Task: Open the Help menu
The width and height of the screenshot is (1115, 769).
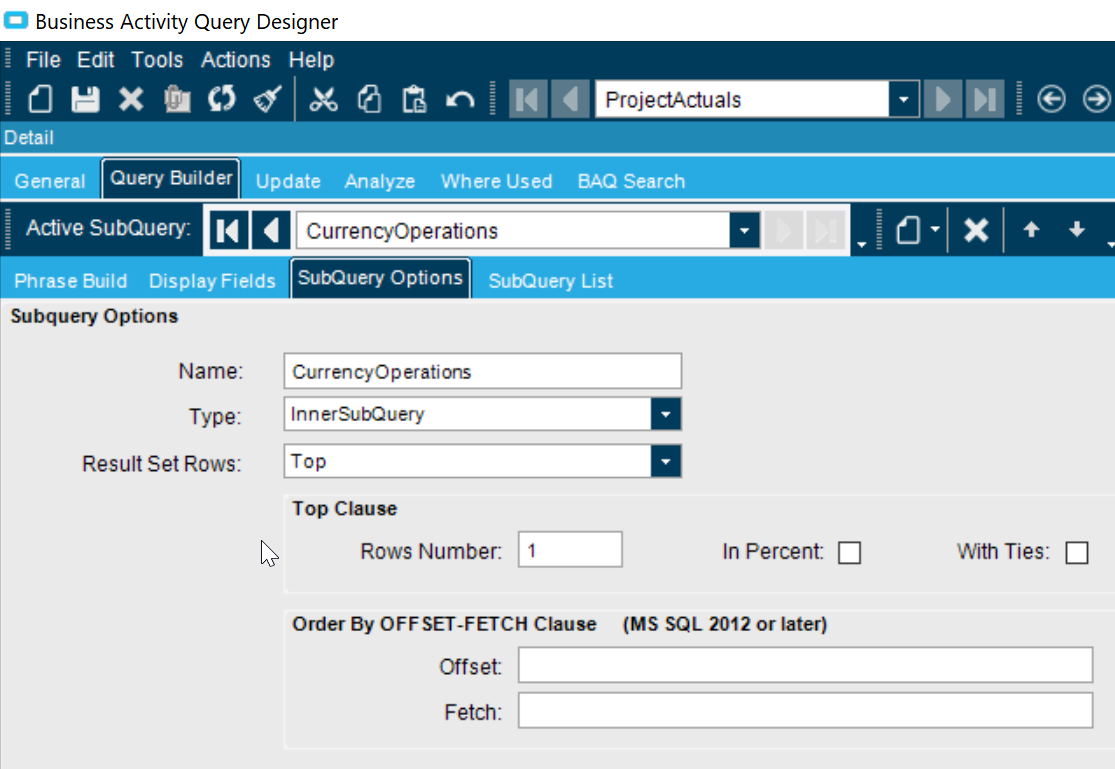Action: tap(311, 60)
